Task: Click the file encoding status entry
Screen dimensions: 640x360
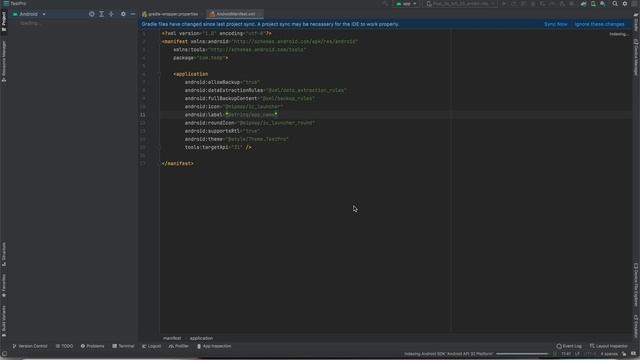Action: (x=590, y=354)
